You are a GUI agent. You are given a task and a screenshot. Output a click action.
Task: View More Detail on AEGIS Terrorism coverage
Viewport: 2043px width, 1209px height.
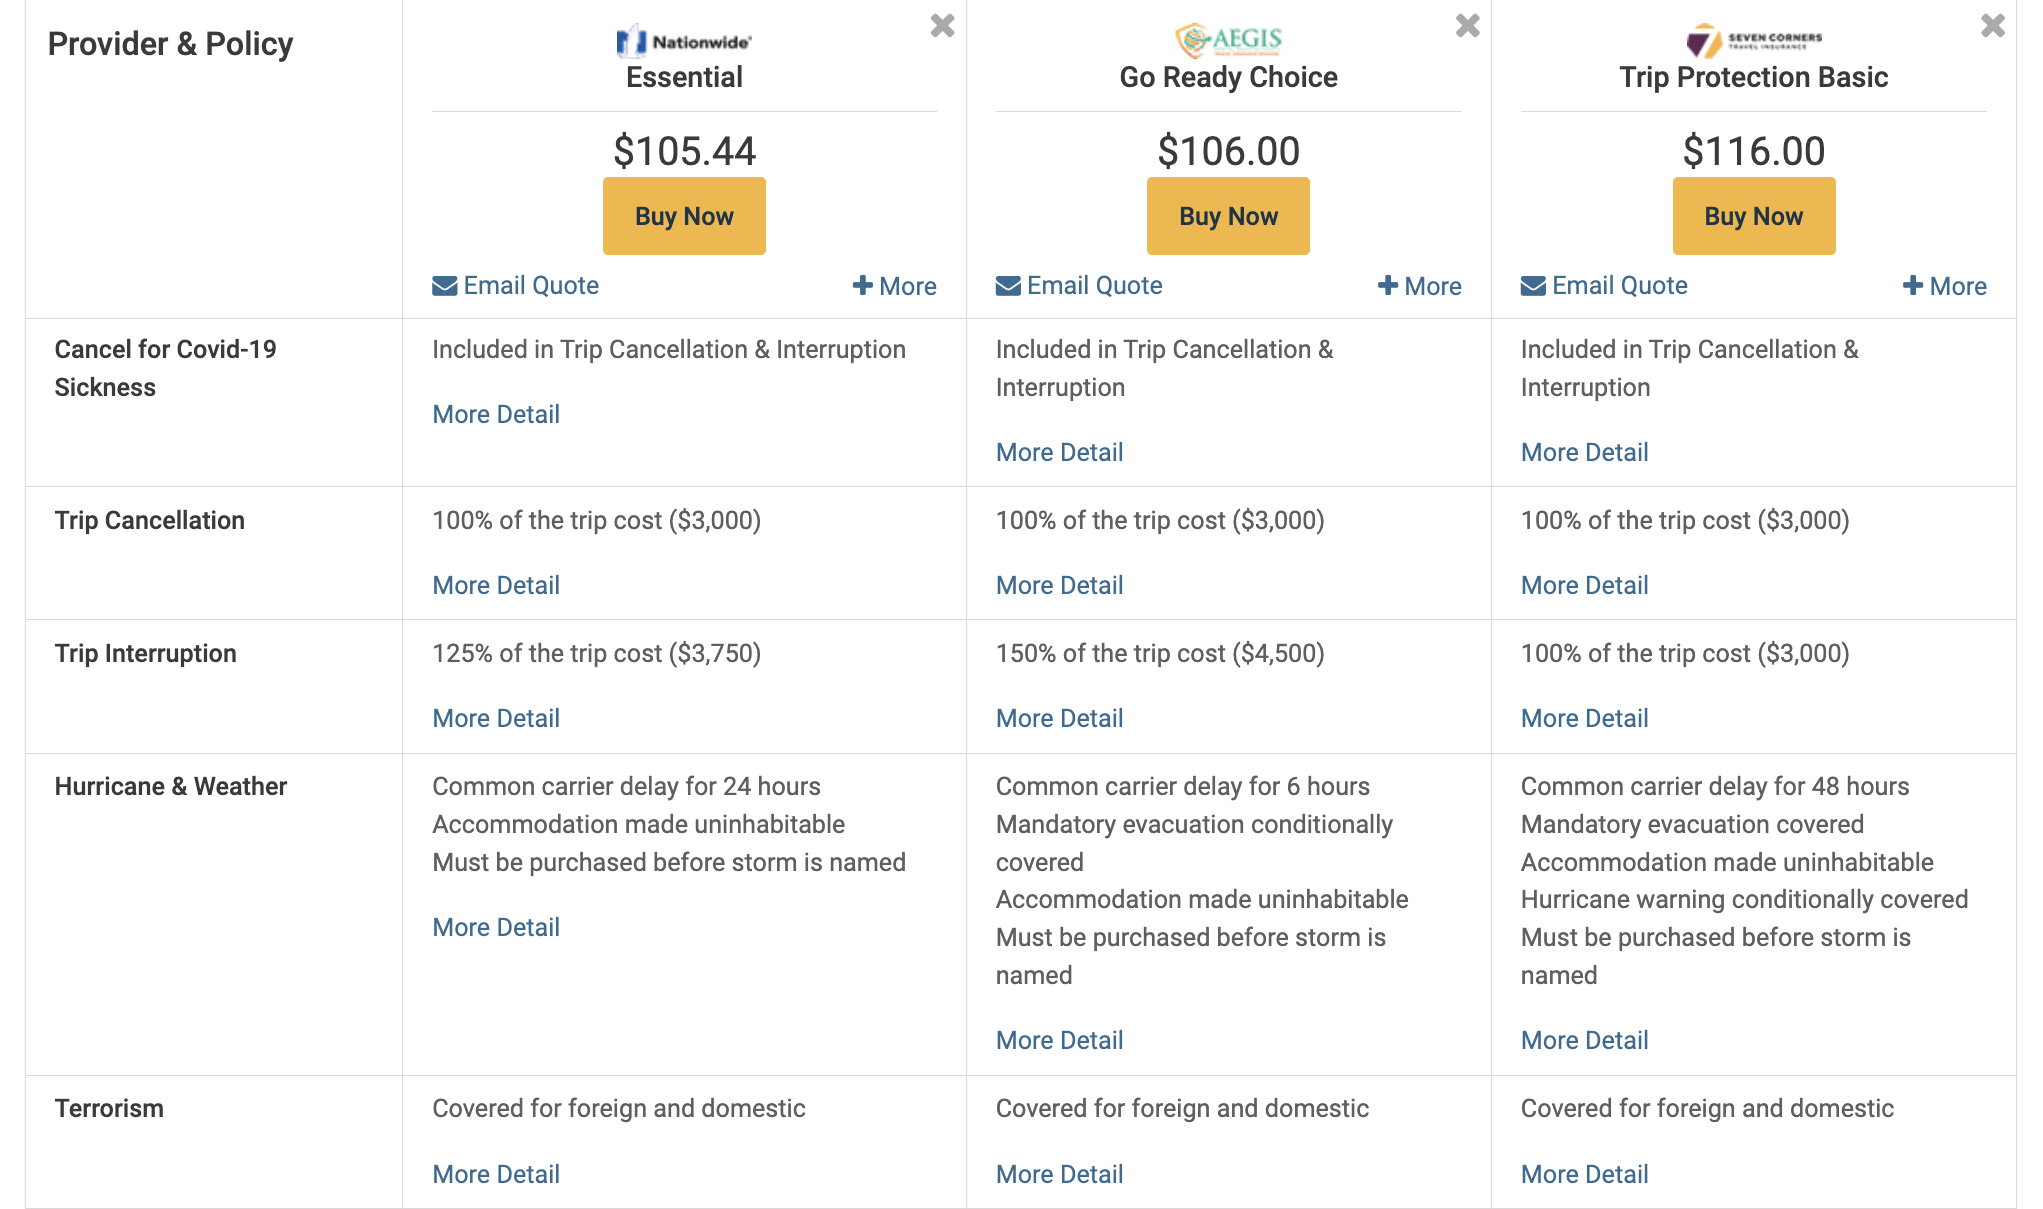(1060, 1174)
